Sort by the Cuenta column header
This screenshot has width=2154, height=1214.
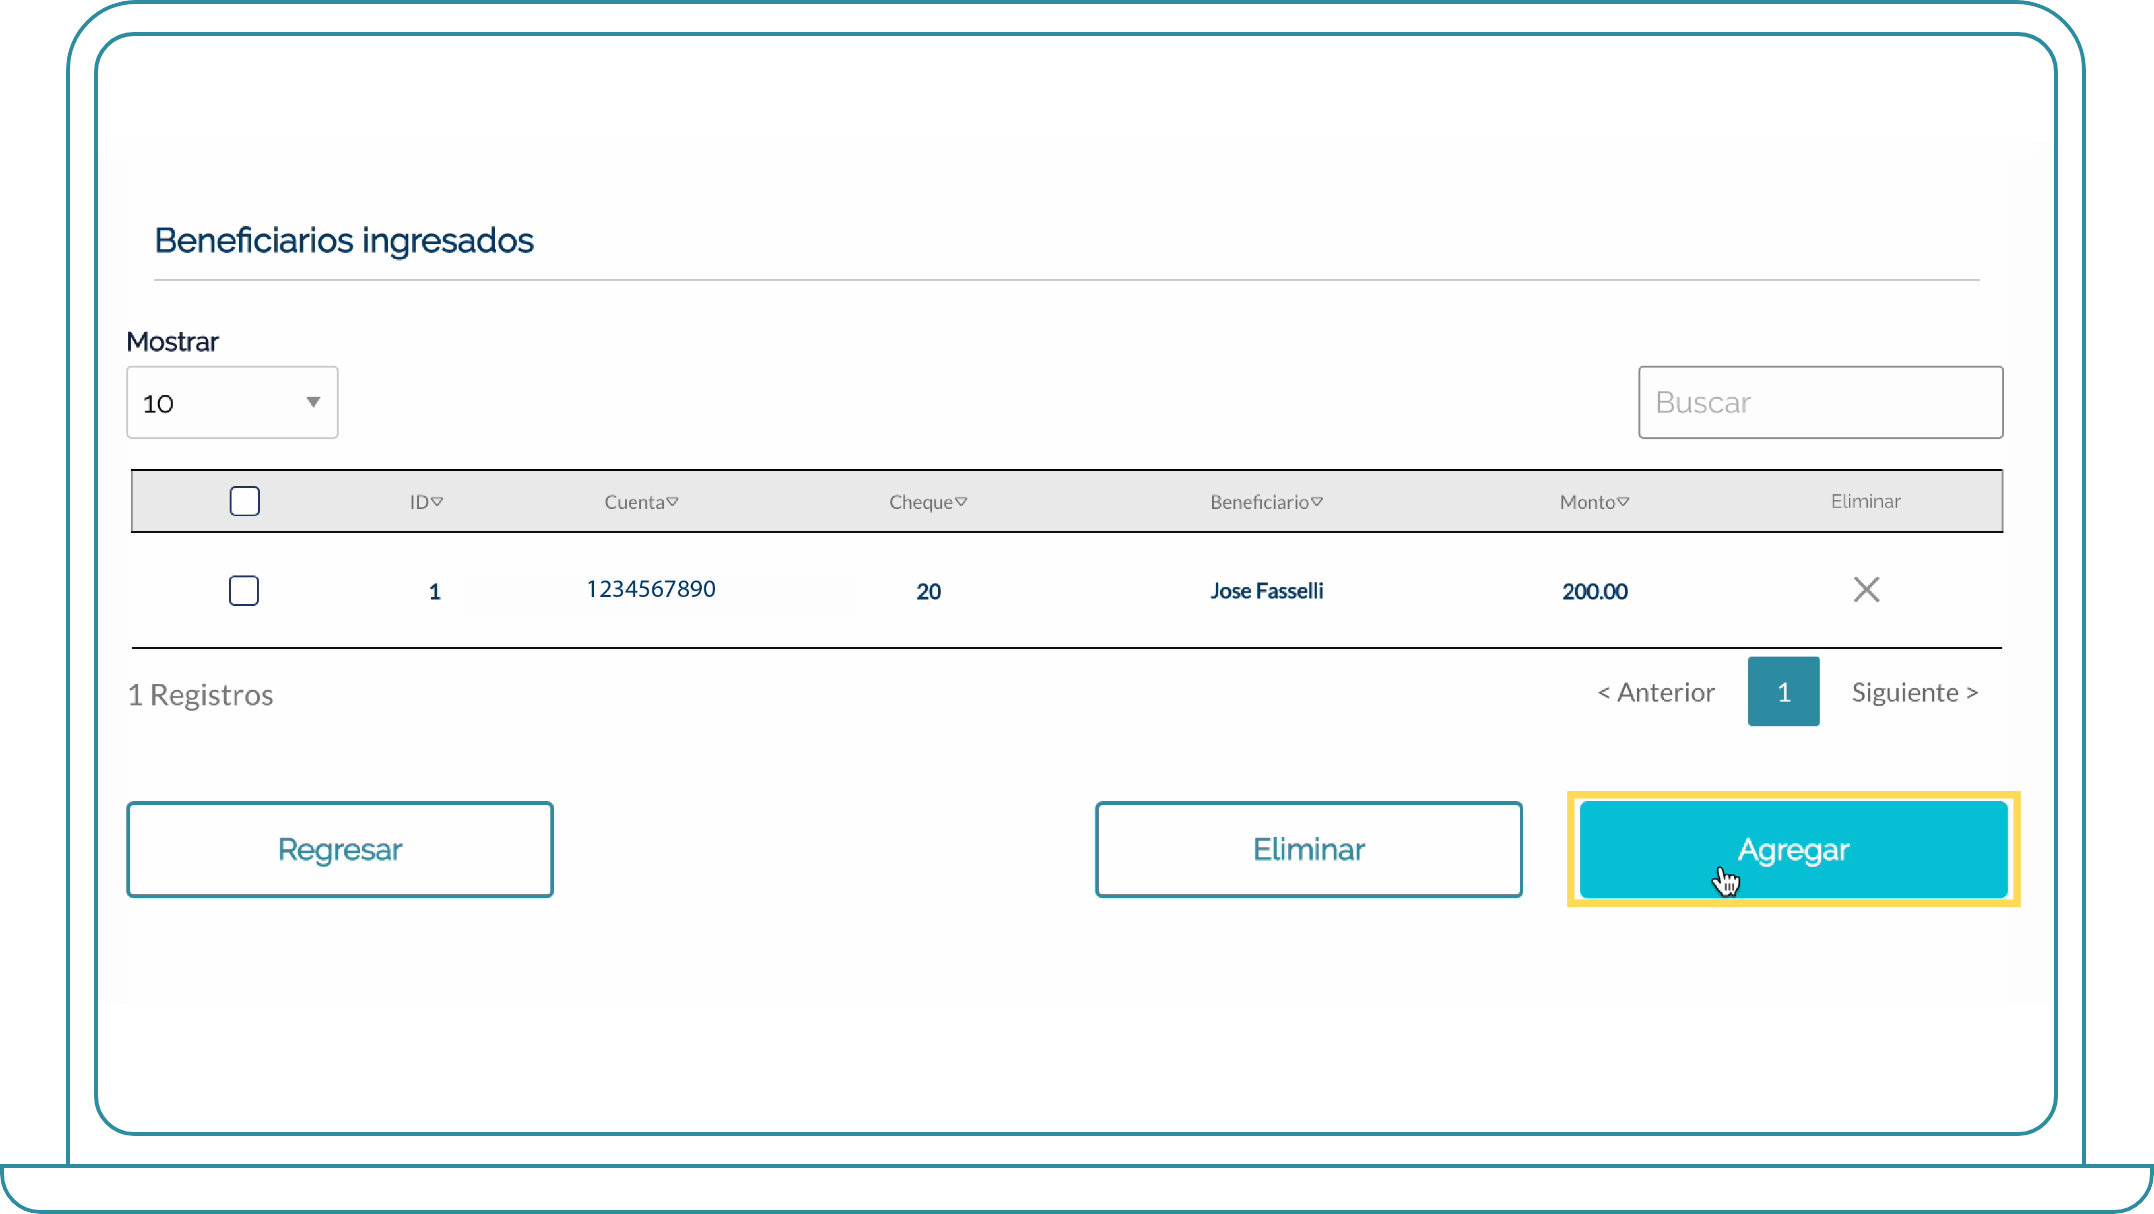pyautogui.click(x=641, y=502)
